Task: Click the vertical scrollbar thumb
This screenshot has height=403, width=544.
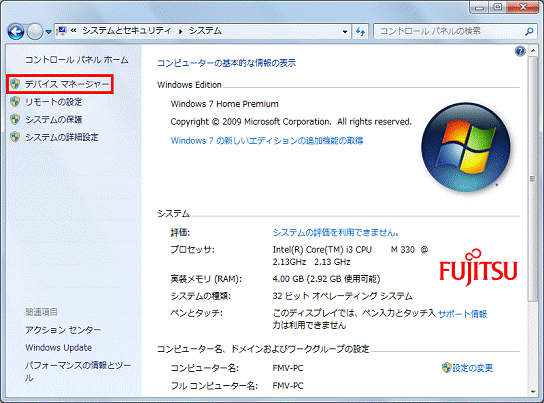Action: click(x=533, y=179)
